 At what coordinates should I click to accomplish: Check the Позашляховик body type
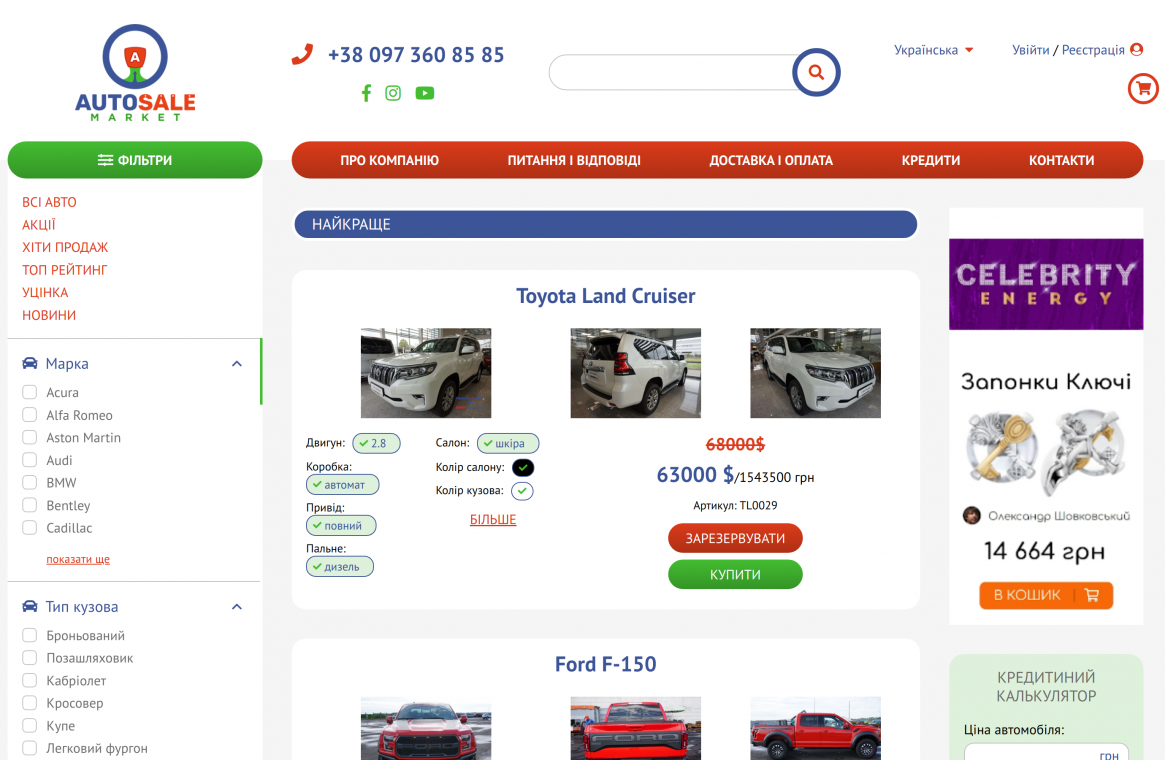pyautogui.click(x=30, y=657)
